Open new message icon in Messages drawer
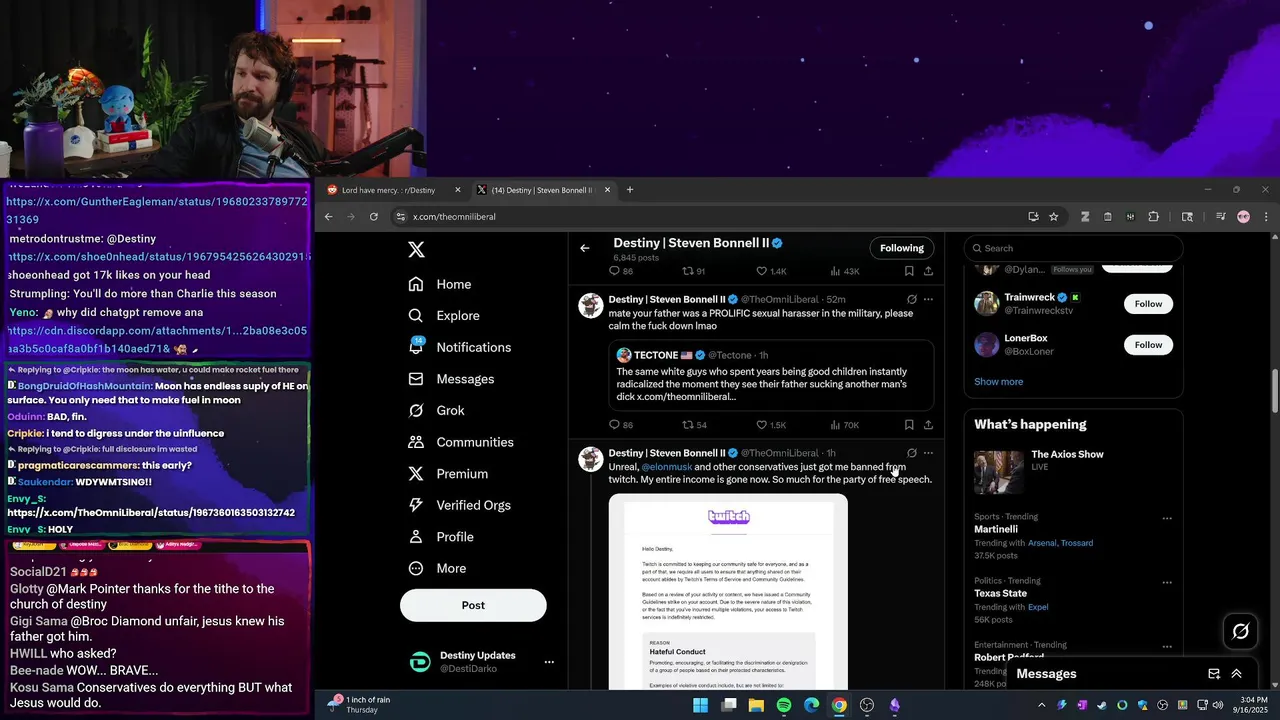 1214,674
